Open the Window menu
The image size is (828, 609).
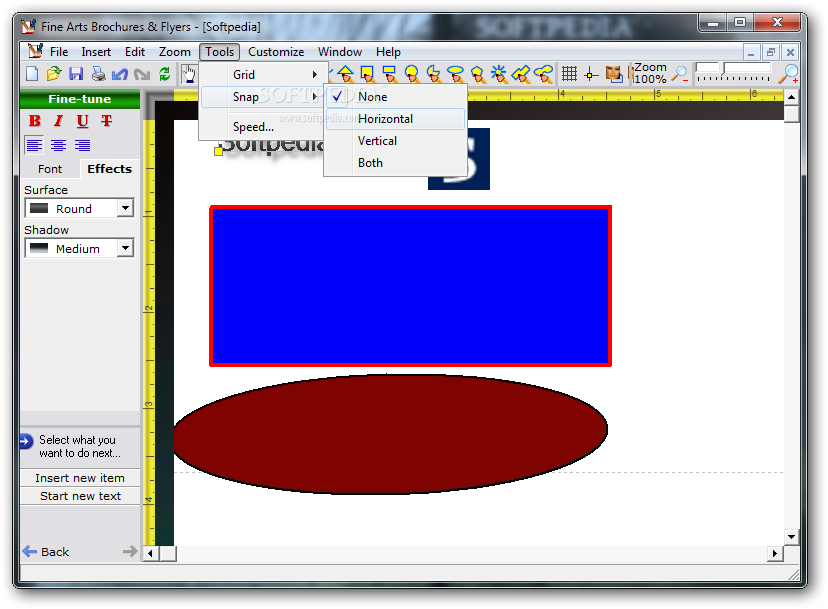340,52
